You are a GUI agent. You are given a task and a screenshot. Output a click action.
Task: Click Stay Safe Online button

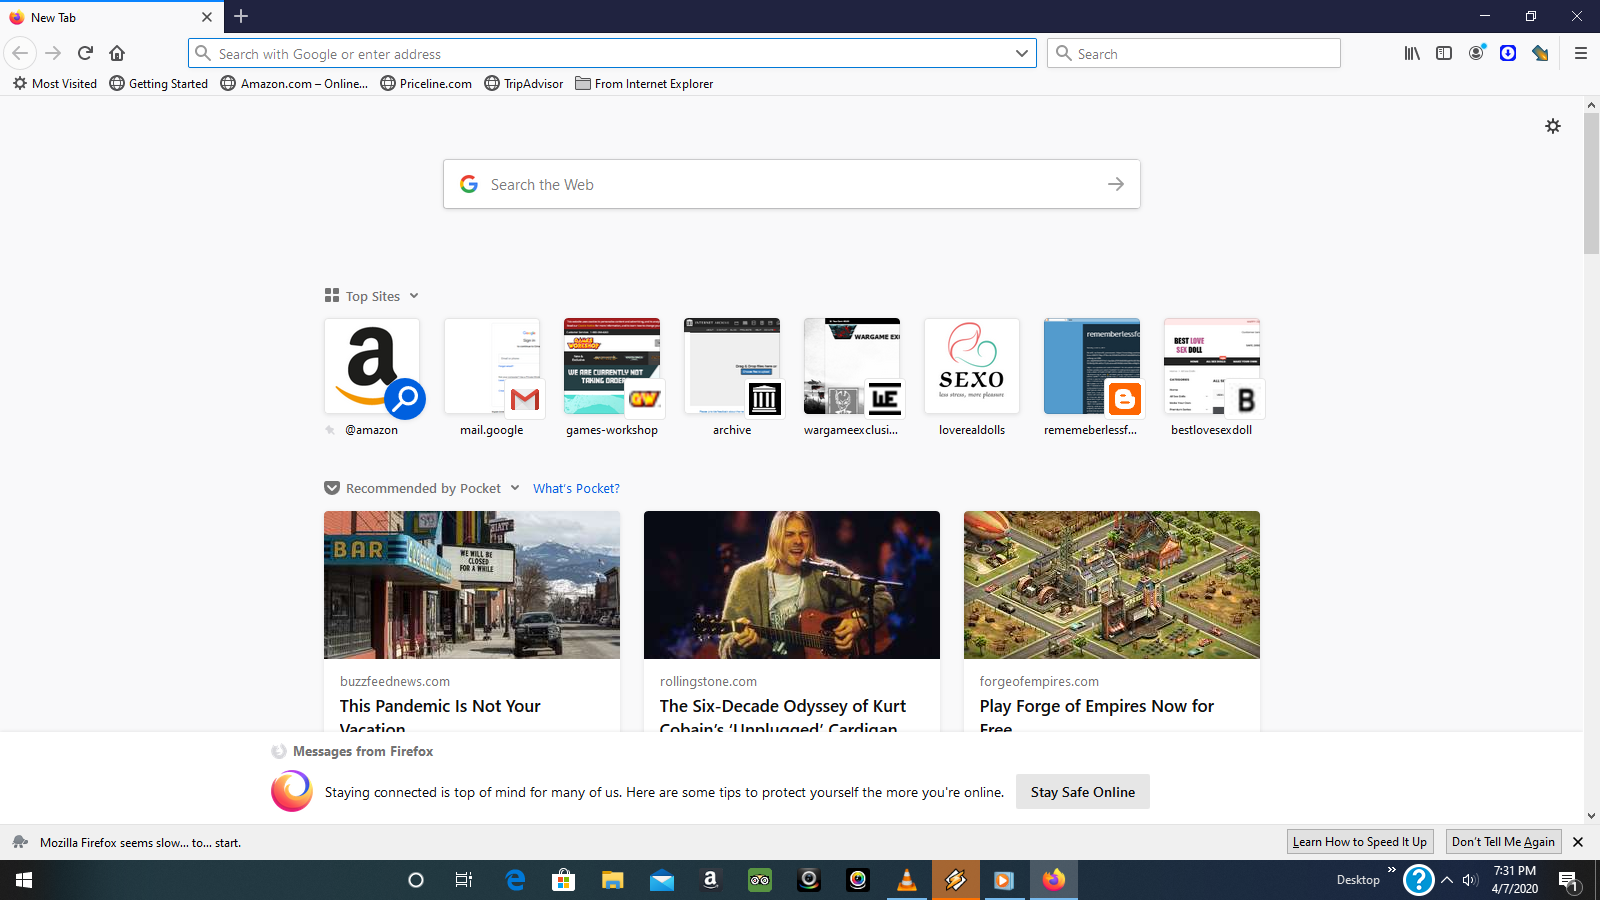pos(1083,792)
